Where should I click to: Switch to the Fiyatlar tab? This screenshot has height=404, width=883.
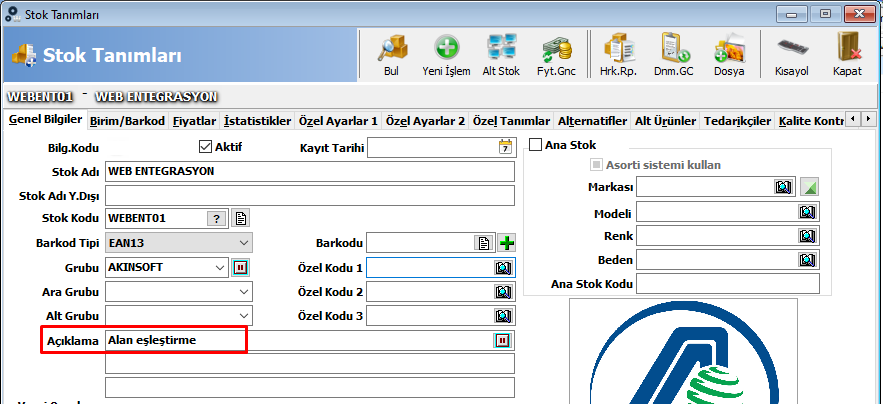194,121
